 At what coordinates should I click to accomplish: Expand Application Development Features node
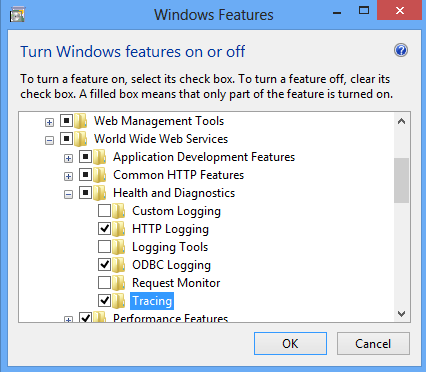(x=68, y=158)
